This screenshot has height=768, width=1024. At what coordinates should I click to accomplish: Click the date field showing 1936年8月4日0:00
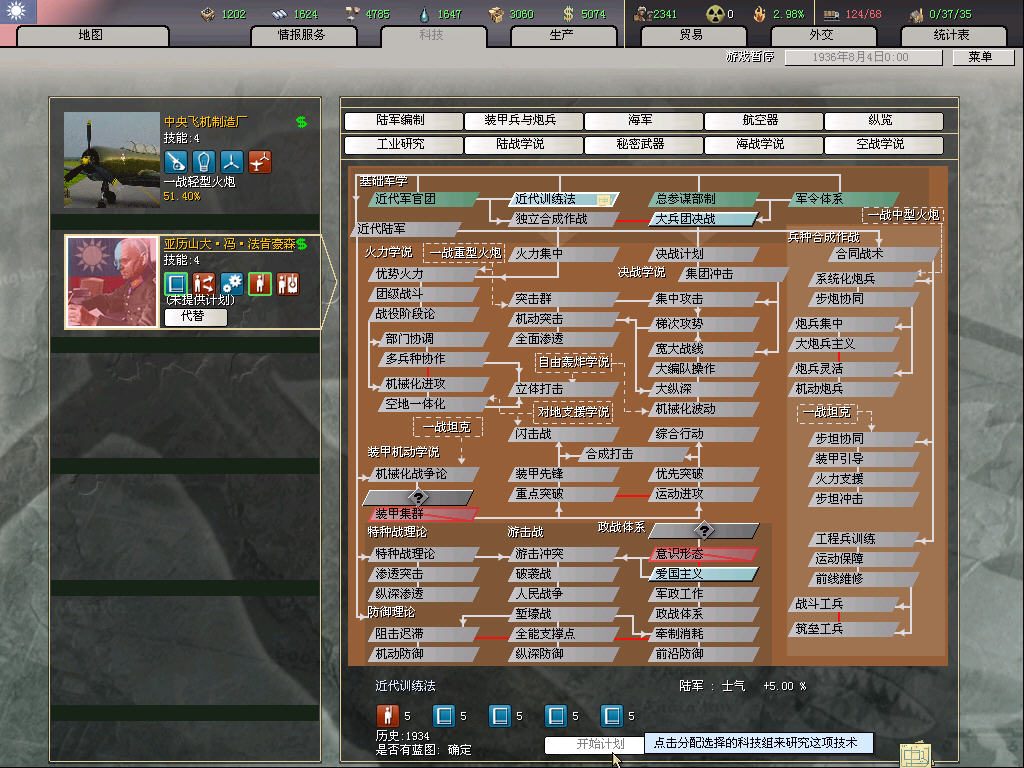point(863,57)
